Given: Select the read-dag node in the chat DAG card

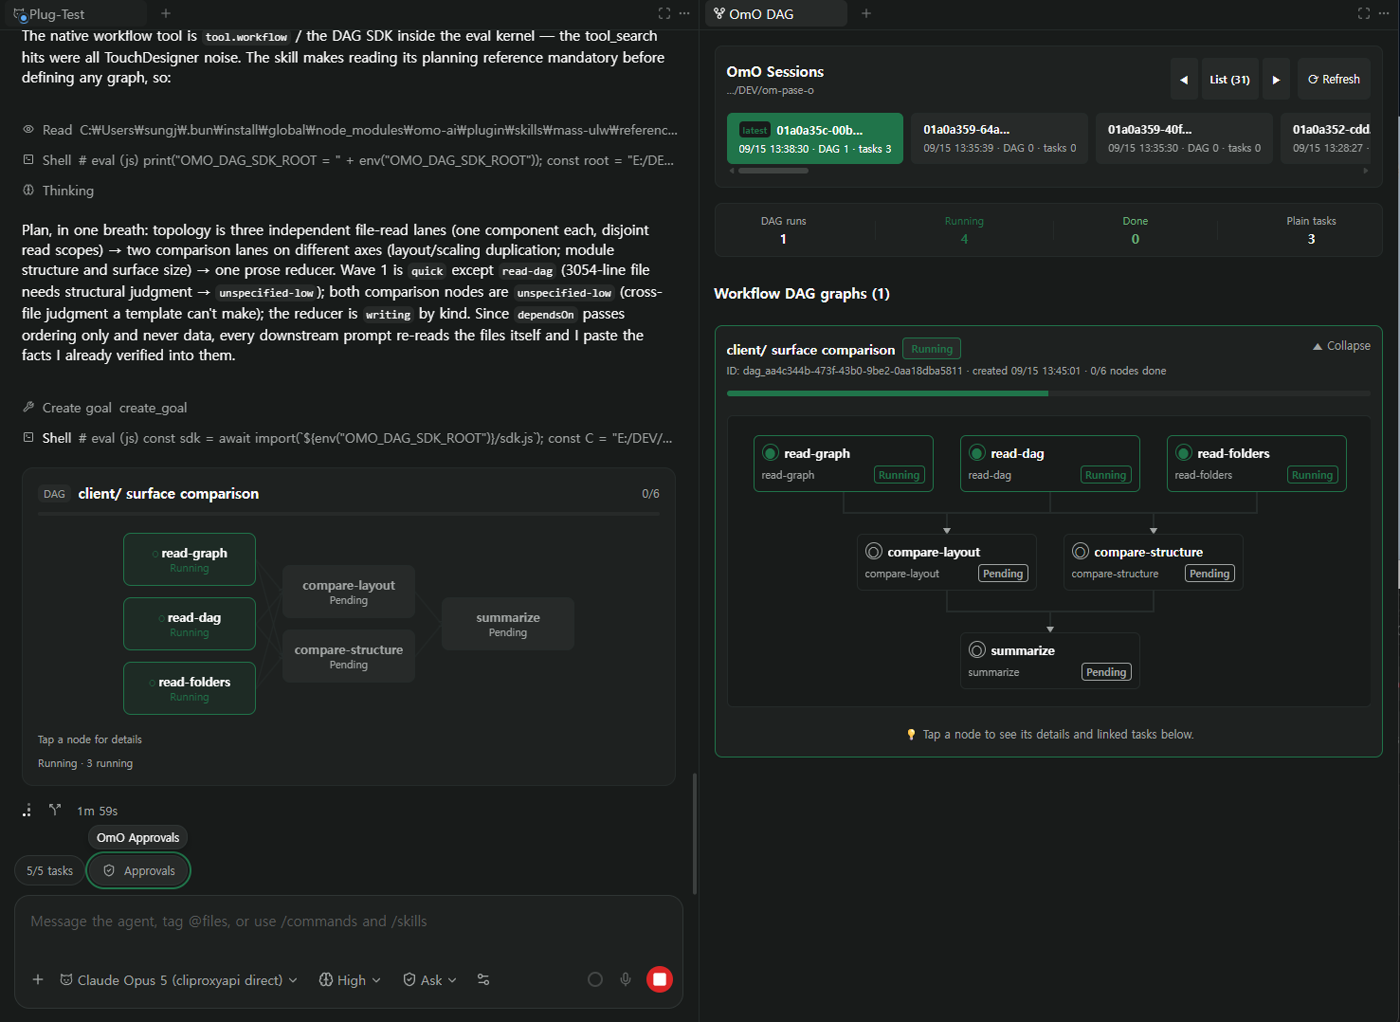Looking at the screenshot, I should pos(189,624).
